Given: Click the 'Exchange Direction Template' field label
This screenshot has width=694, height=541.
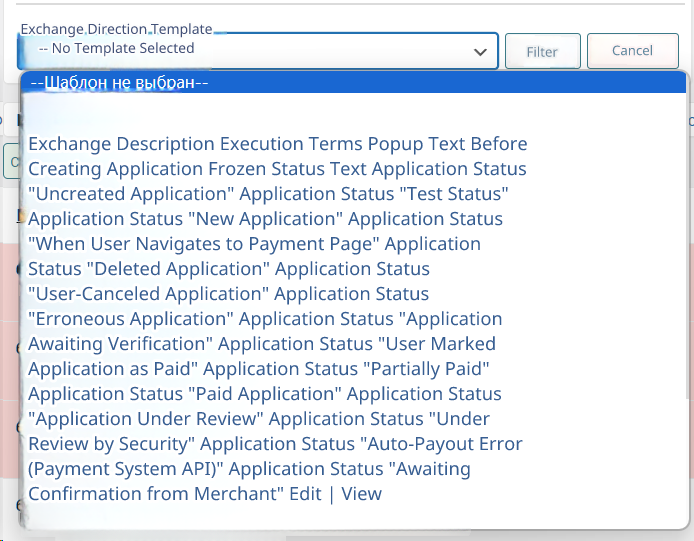Looking at the screenshot, I should 116,30.
